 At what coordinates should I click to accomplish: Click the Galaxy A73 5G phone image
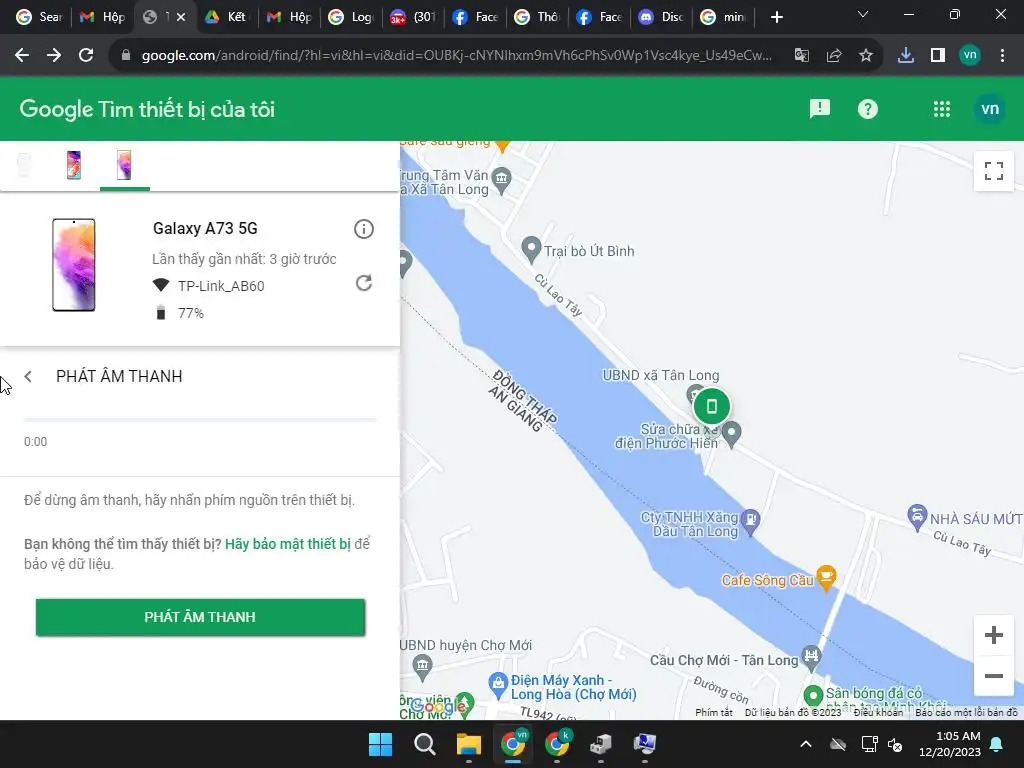pyautogui.click(x=74, y=264)
